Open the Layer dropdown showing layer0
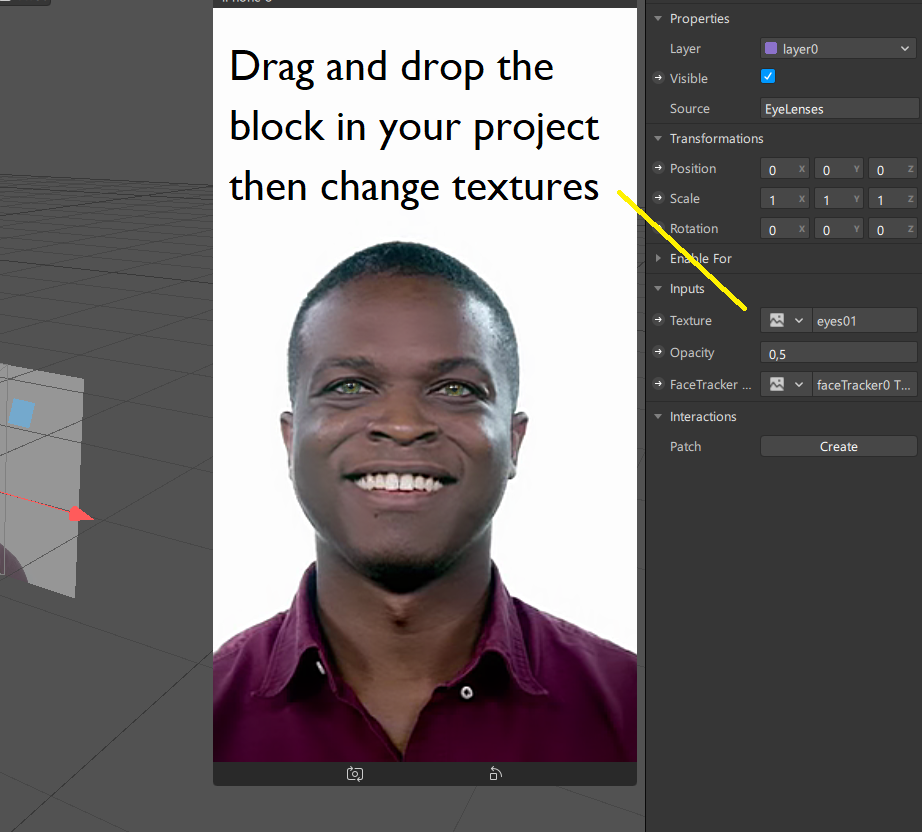Screen dimensions: 922x832 [x=839, y=49]
